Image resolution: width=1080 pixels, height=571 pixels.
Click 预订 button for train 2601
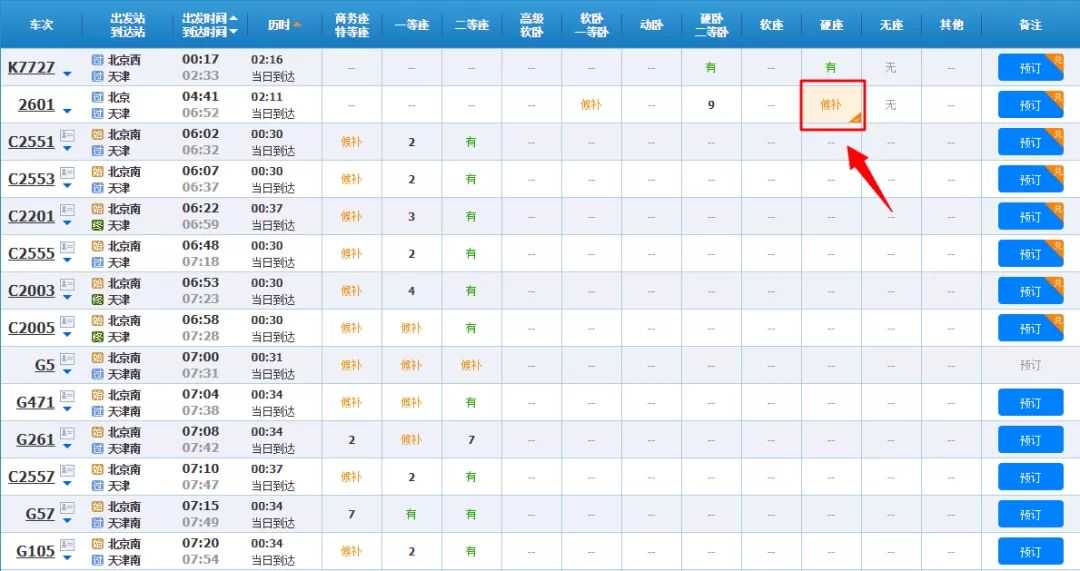[x=1030, y=105]
